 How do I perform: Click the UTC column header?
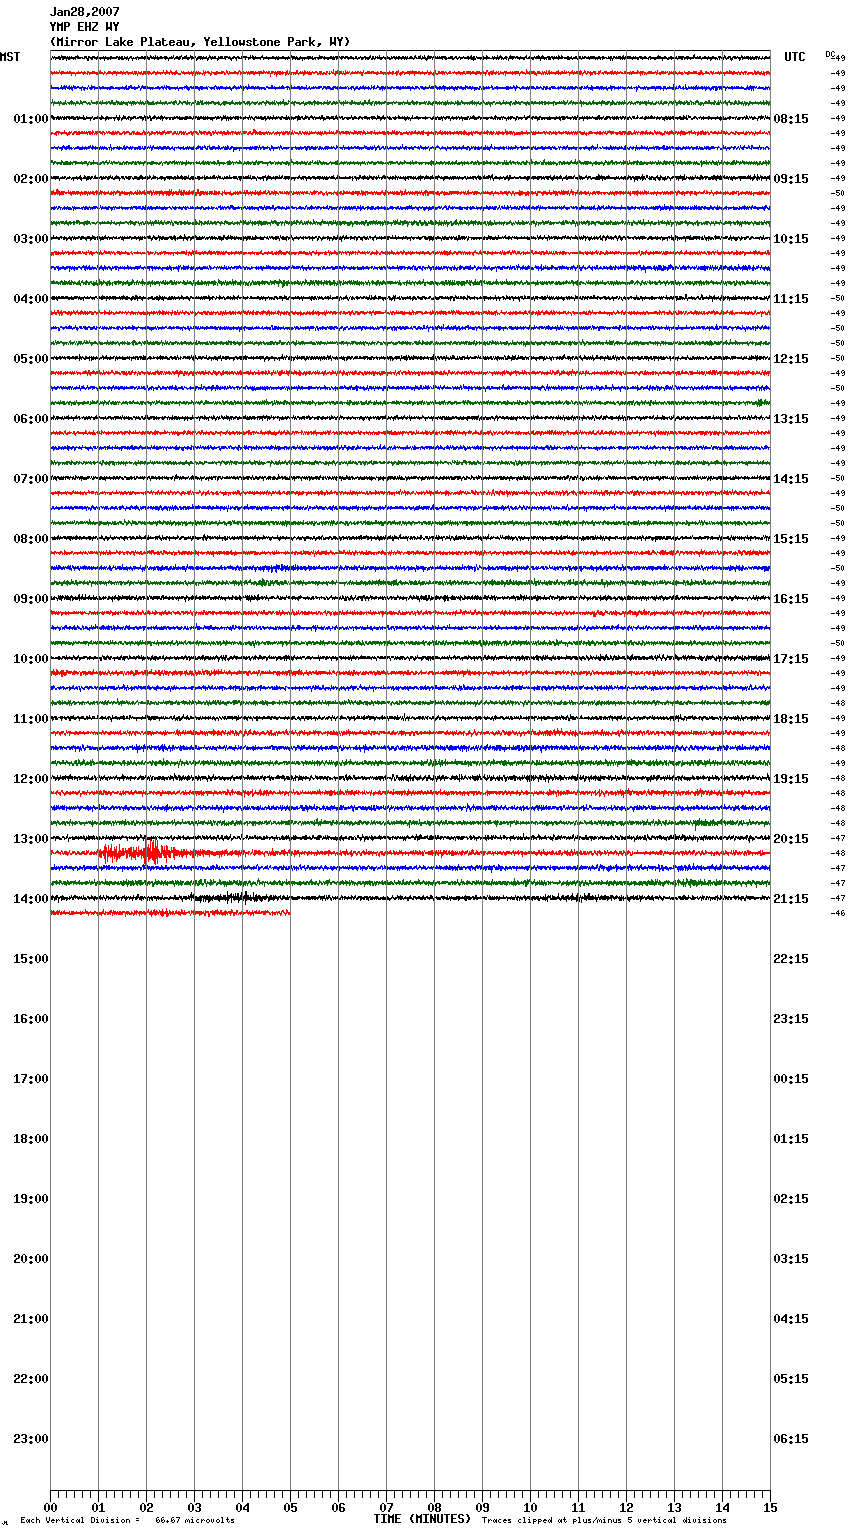(794, 57)
